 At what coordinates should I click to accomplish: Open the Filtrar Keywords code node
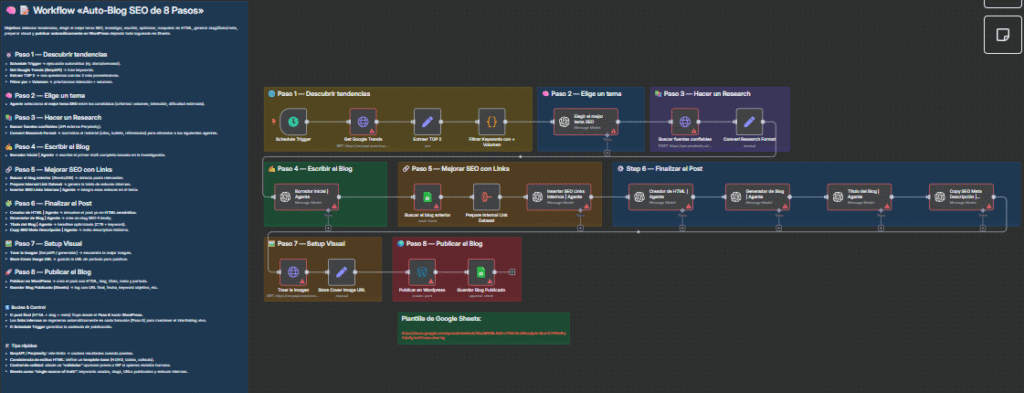click(492, 121)
